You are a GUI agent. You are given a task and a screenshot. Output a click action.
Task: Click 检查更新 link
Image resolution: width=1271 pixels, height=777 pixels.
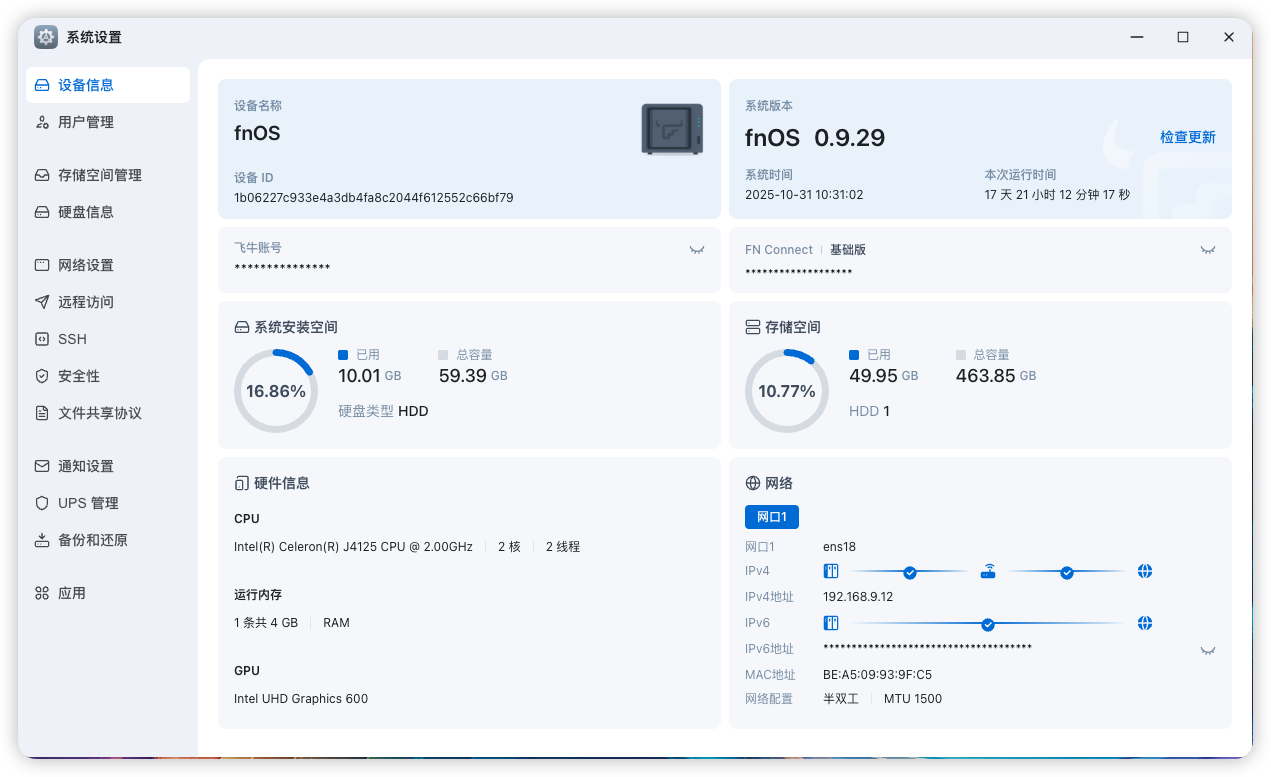[x=1188, y=137]
